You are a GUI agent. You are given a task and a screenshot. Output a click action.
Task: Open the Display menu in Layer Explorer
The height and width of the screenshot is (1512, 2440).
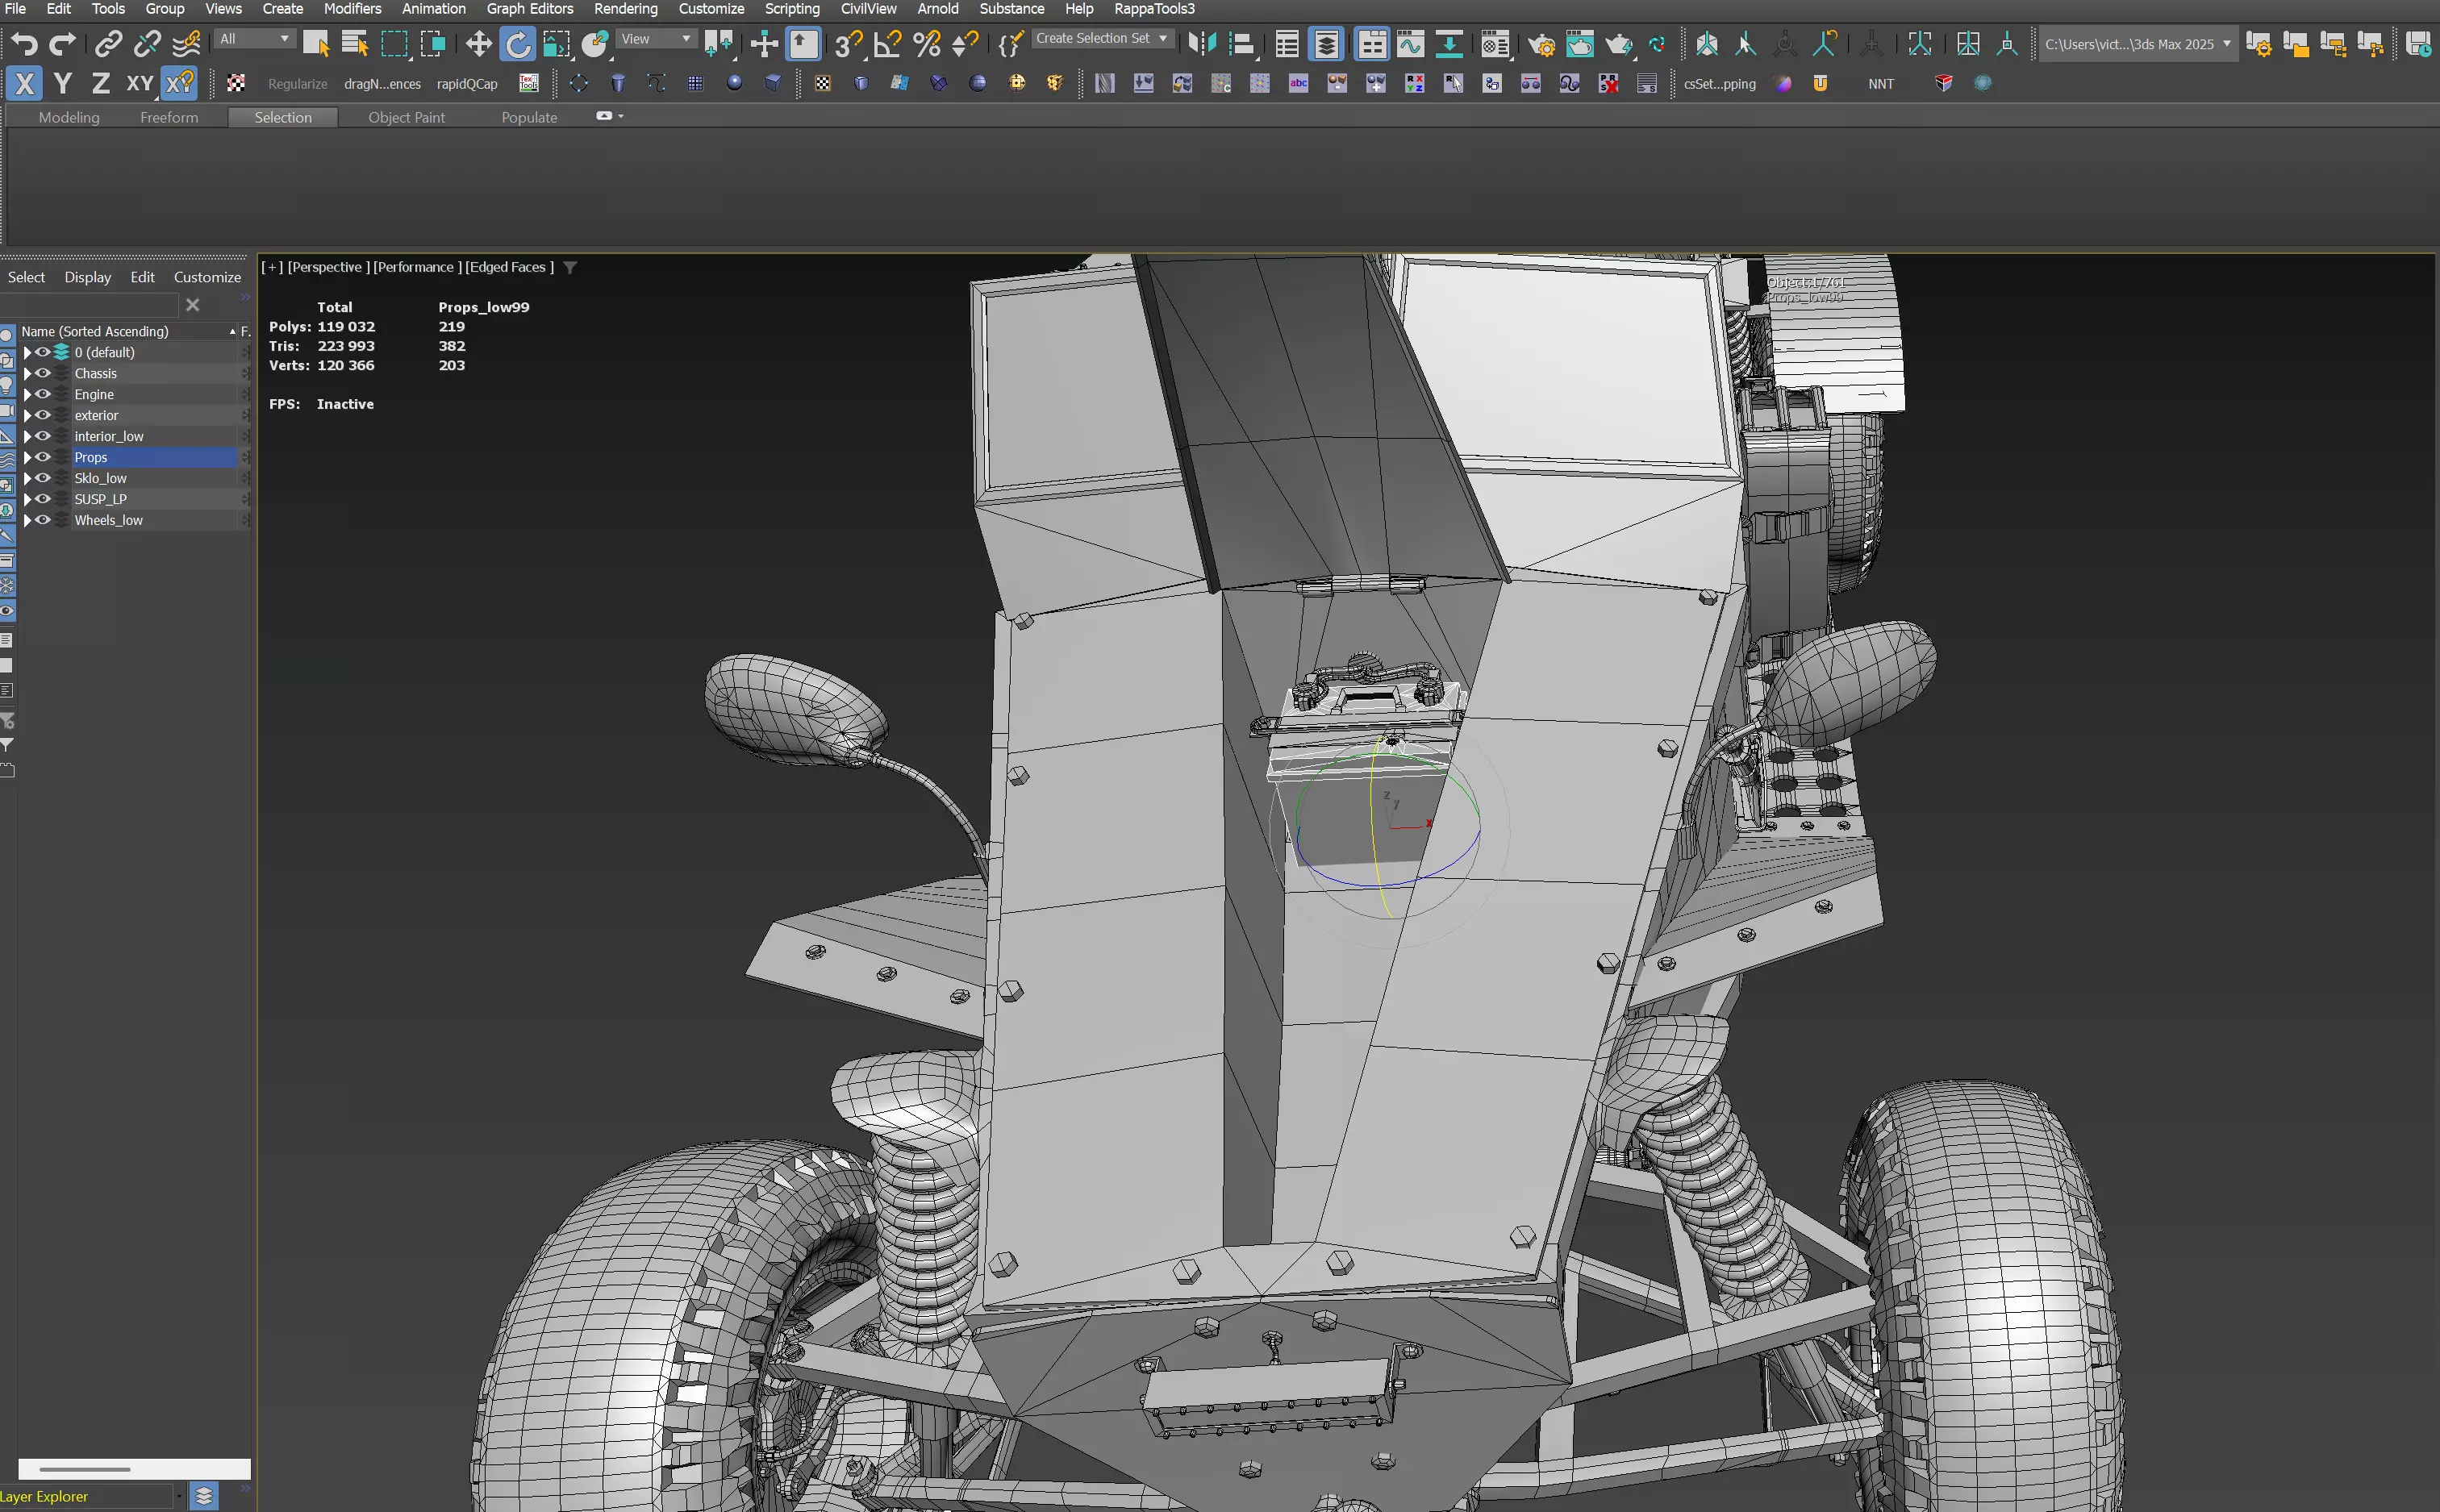(88, 277)
